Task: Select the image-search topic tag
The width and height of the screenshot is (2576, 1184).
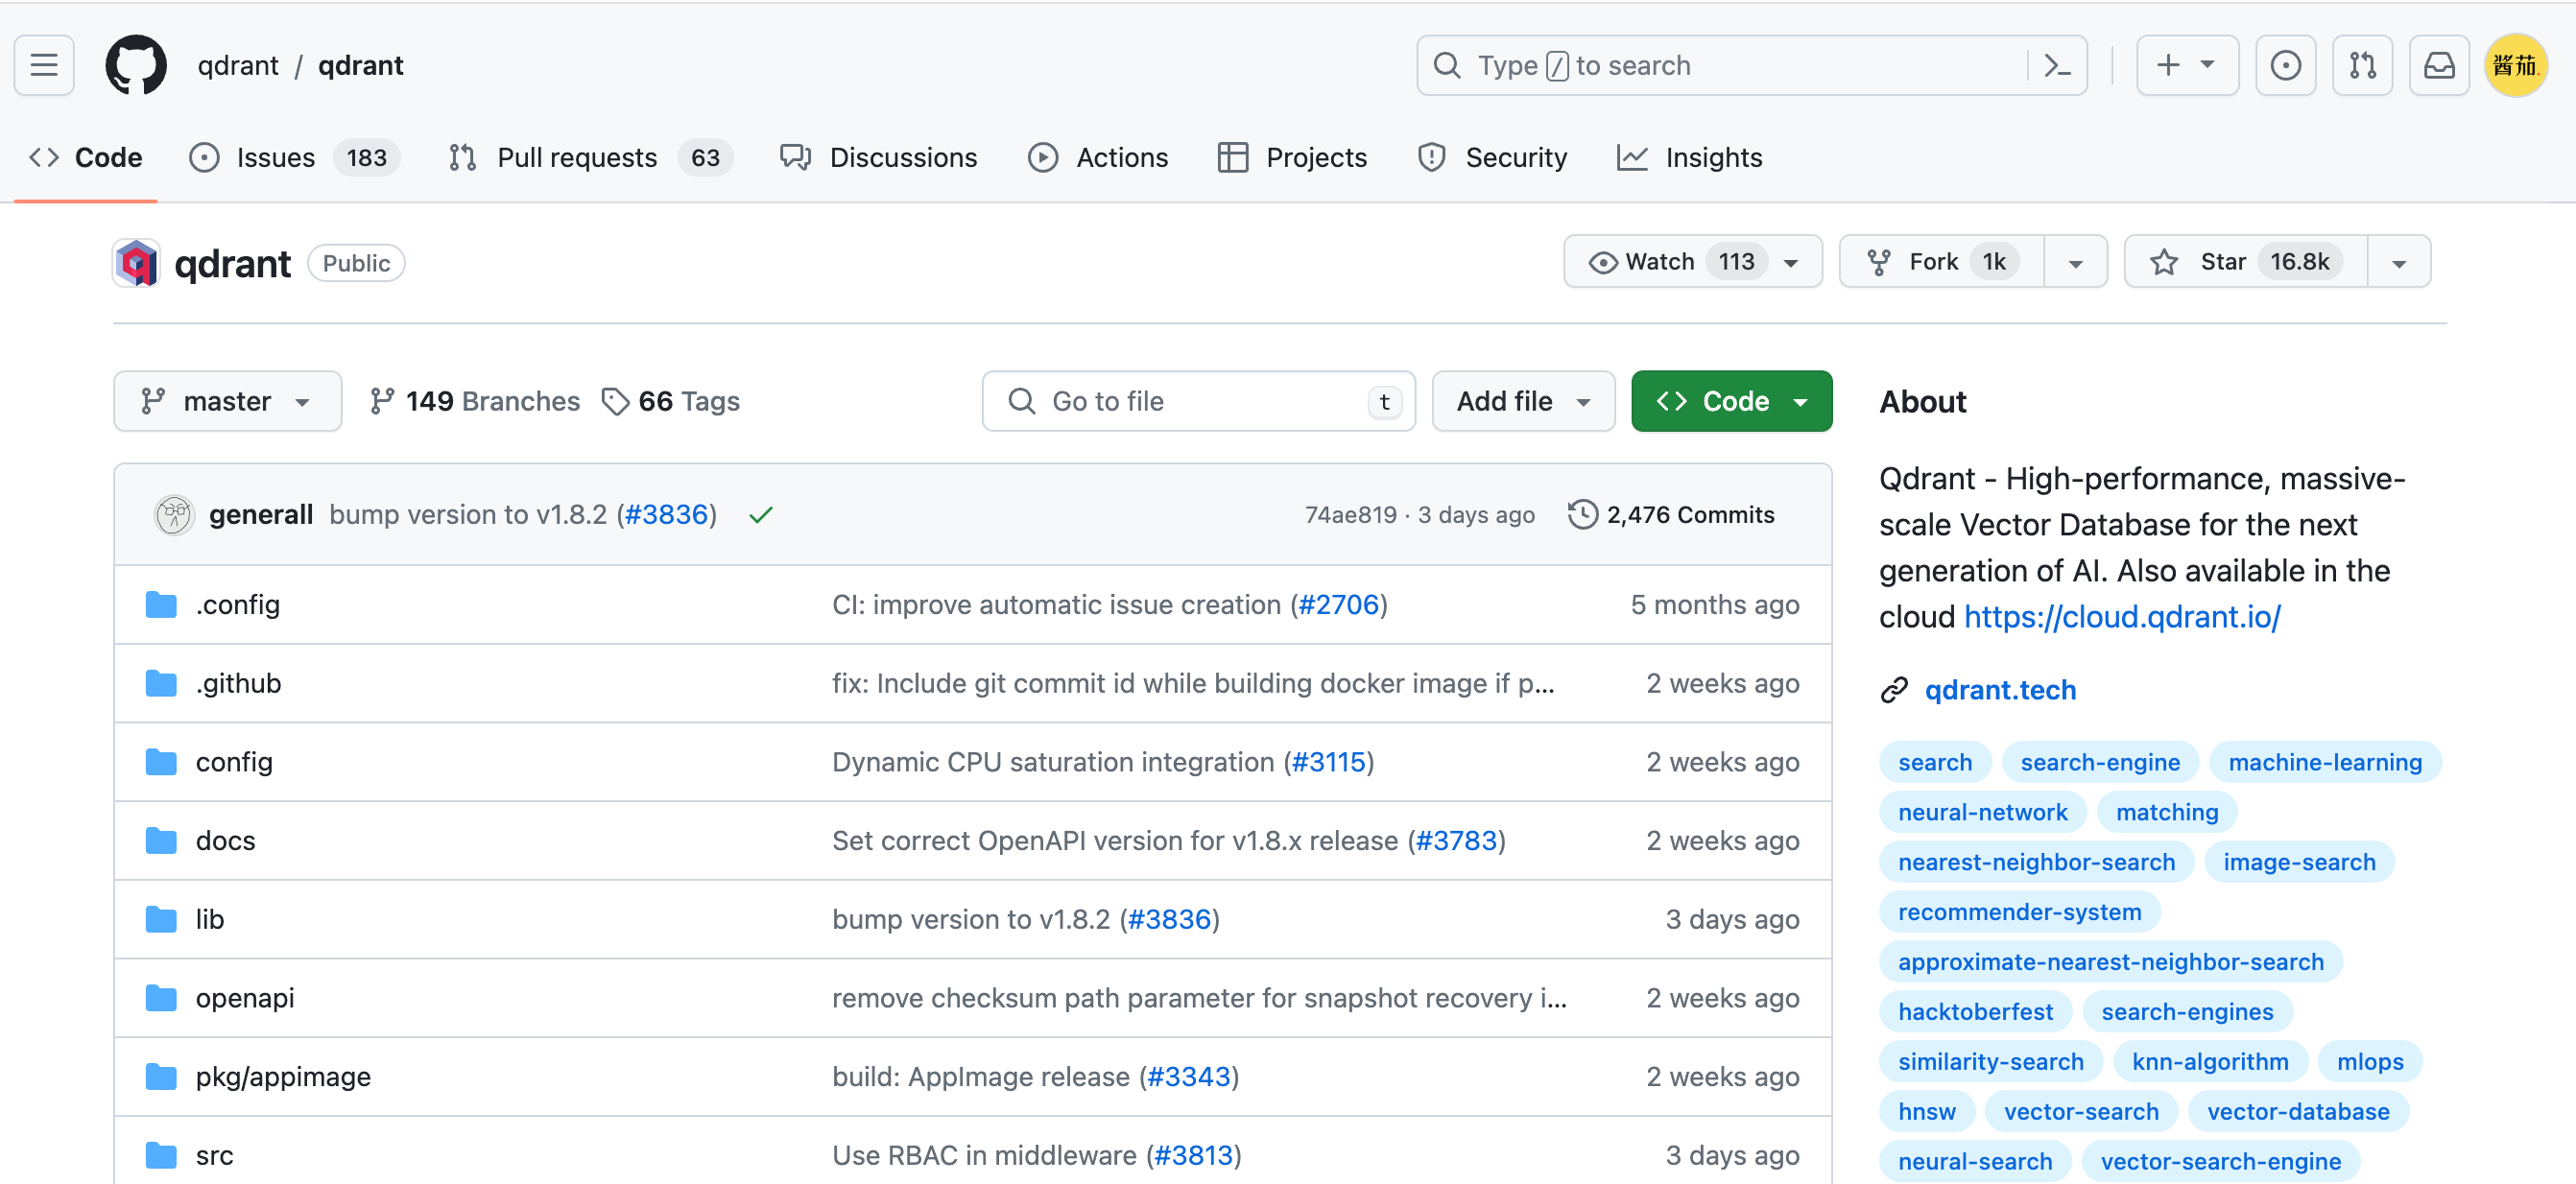Action: [x=2298, y=862]
